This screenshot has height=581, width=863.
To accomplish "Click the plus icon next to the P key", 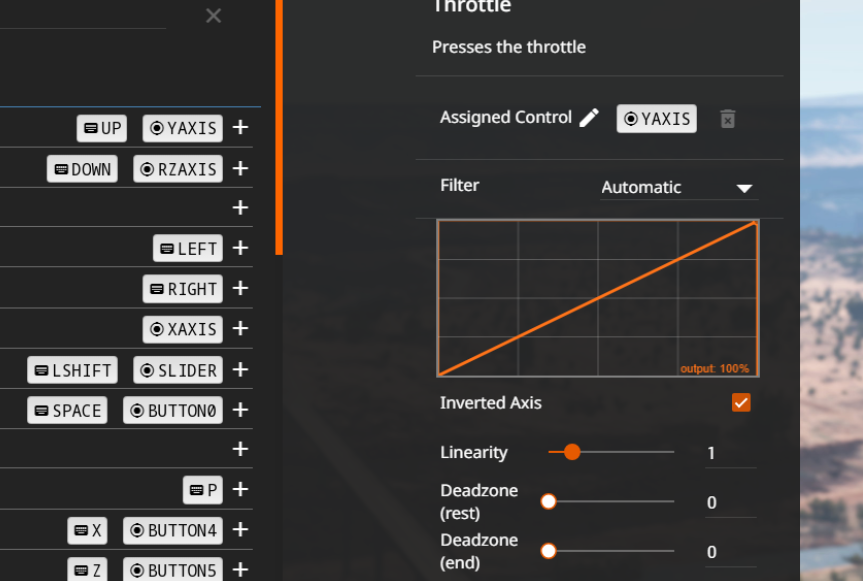I will (240, 489).
